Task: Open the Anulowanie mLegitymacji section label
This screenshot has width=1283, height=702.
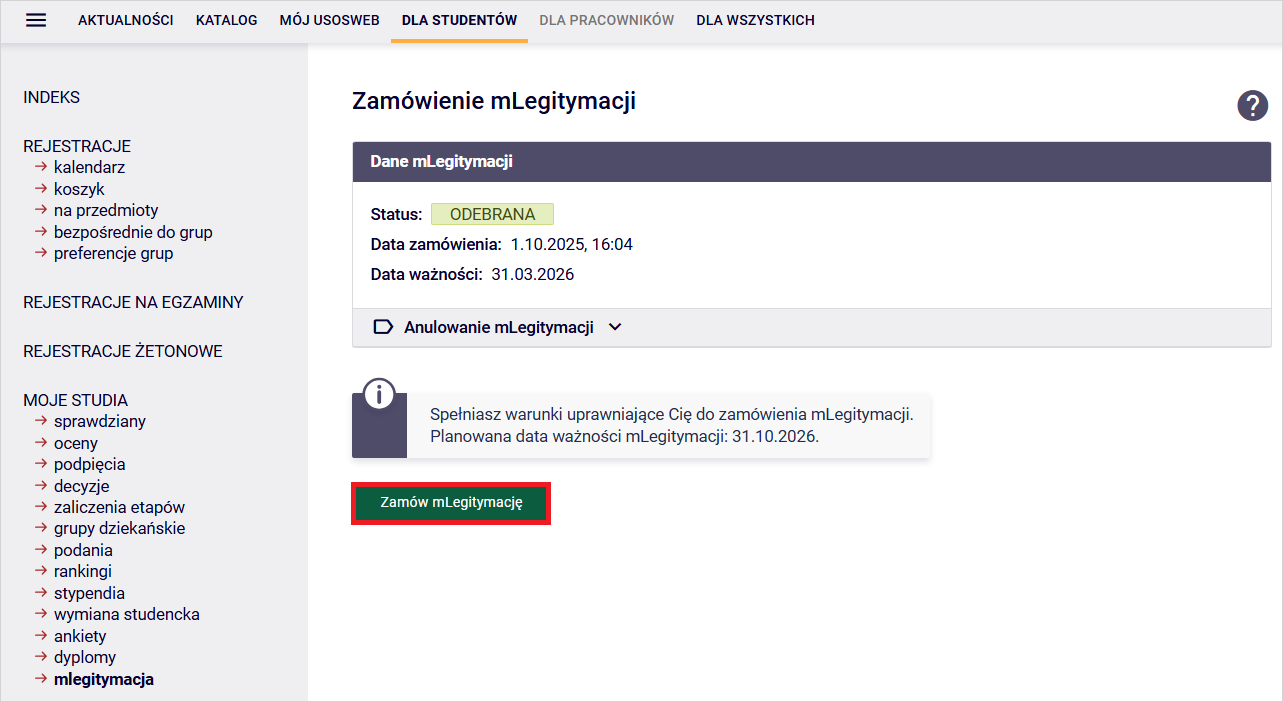Action: click(498, 327)
